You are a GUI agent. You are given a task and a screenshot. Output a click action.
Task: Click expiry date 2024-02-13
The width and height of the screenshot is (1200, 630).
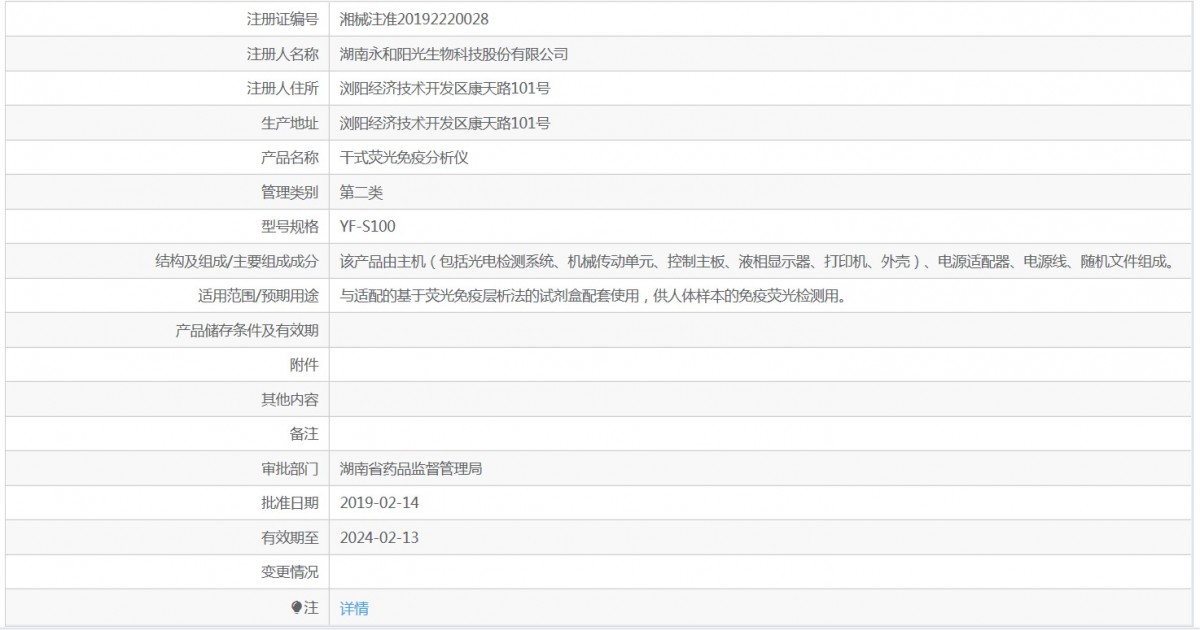point(379,537)
